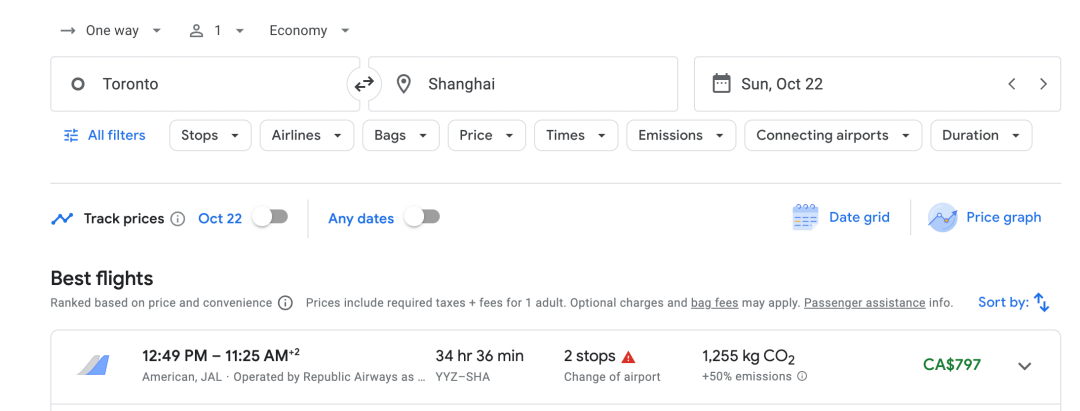Enable Any dates price tracking
This screenshot has width=1080, height=411.
pos(422,217)
